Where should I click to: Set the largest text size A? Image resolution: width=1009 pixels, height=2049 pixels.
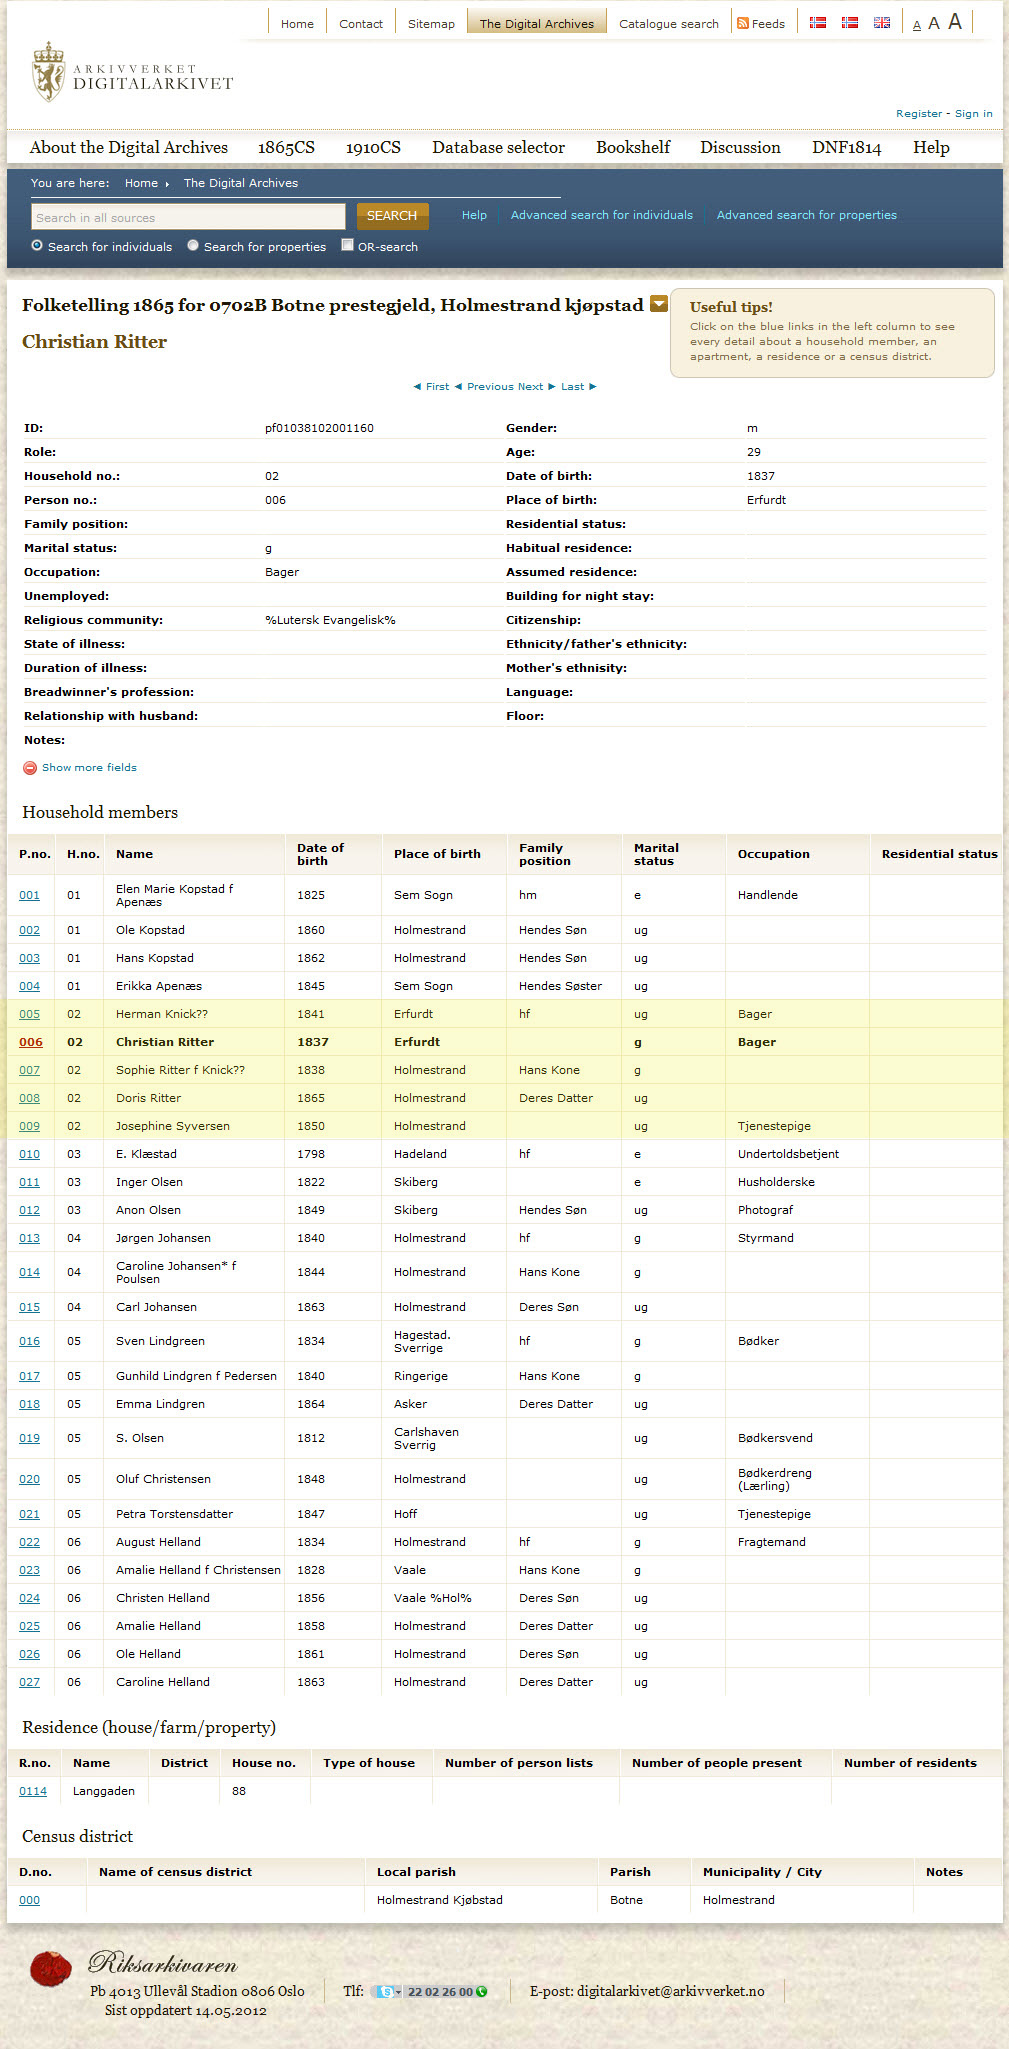955,22
